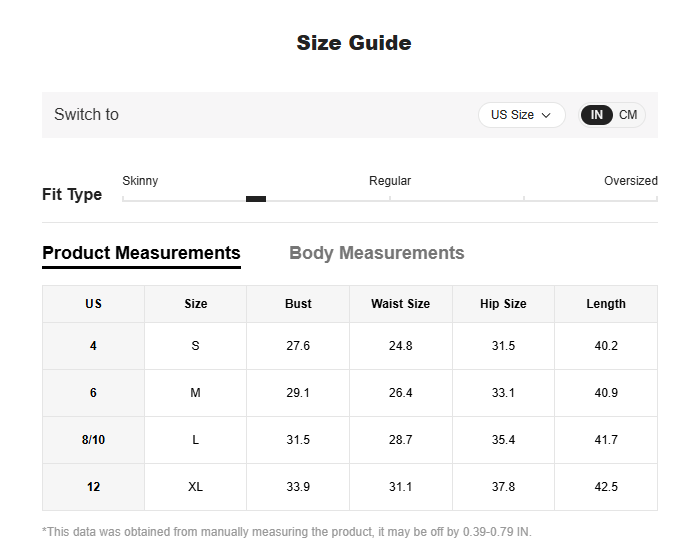Switch units to CM

click(628, 115)
